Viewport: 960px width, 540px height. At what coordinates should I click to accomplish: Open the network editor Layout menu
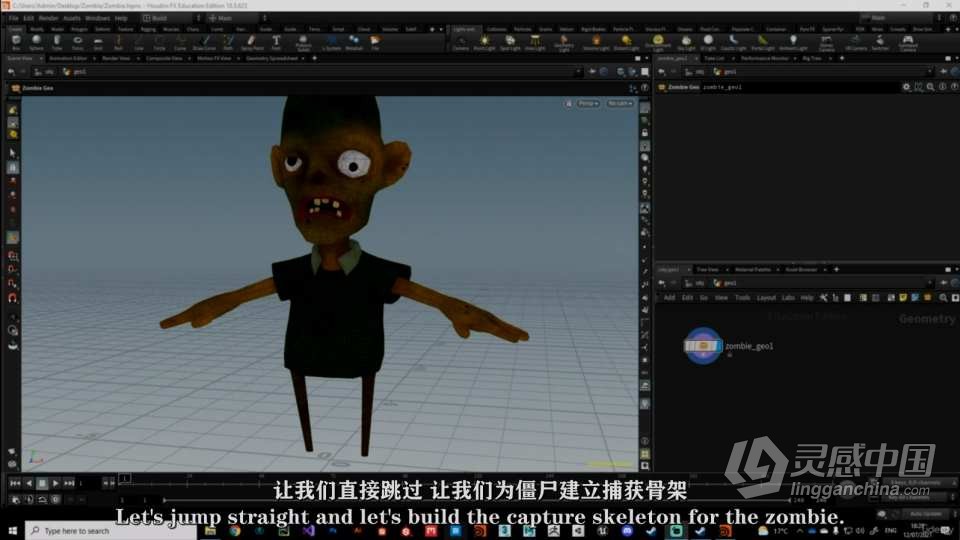click(766, 298)
